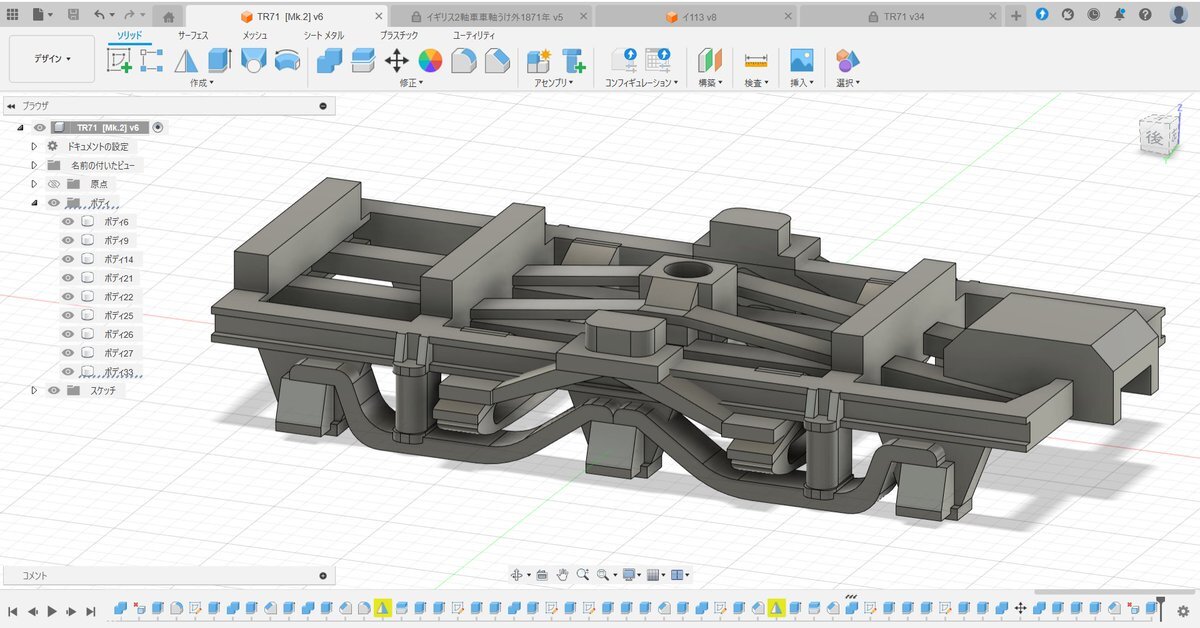Play the timeline animation

point(52,610)
